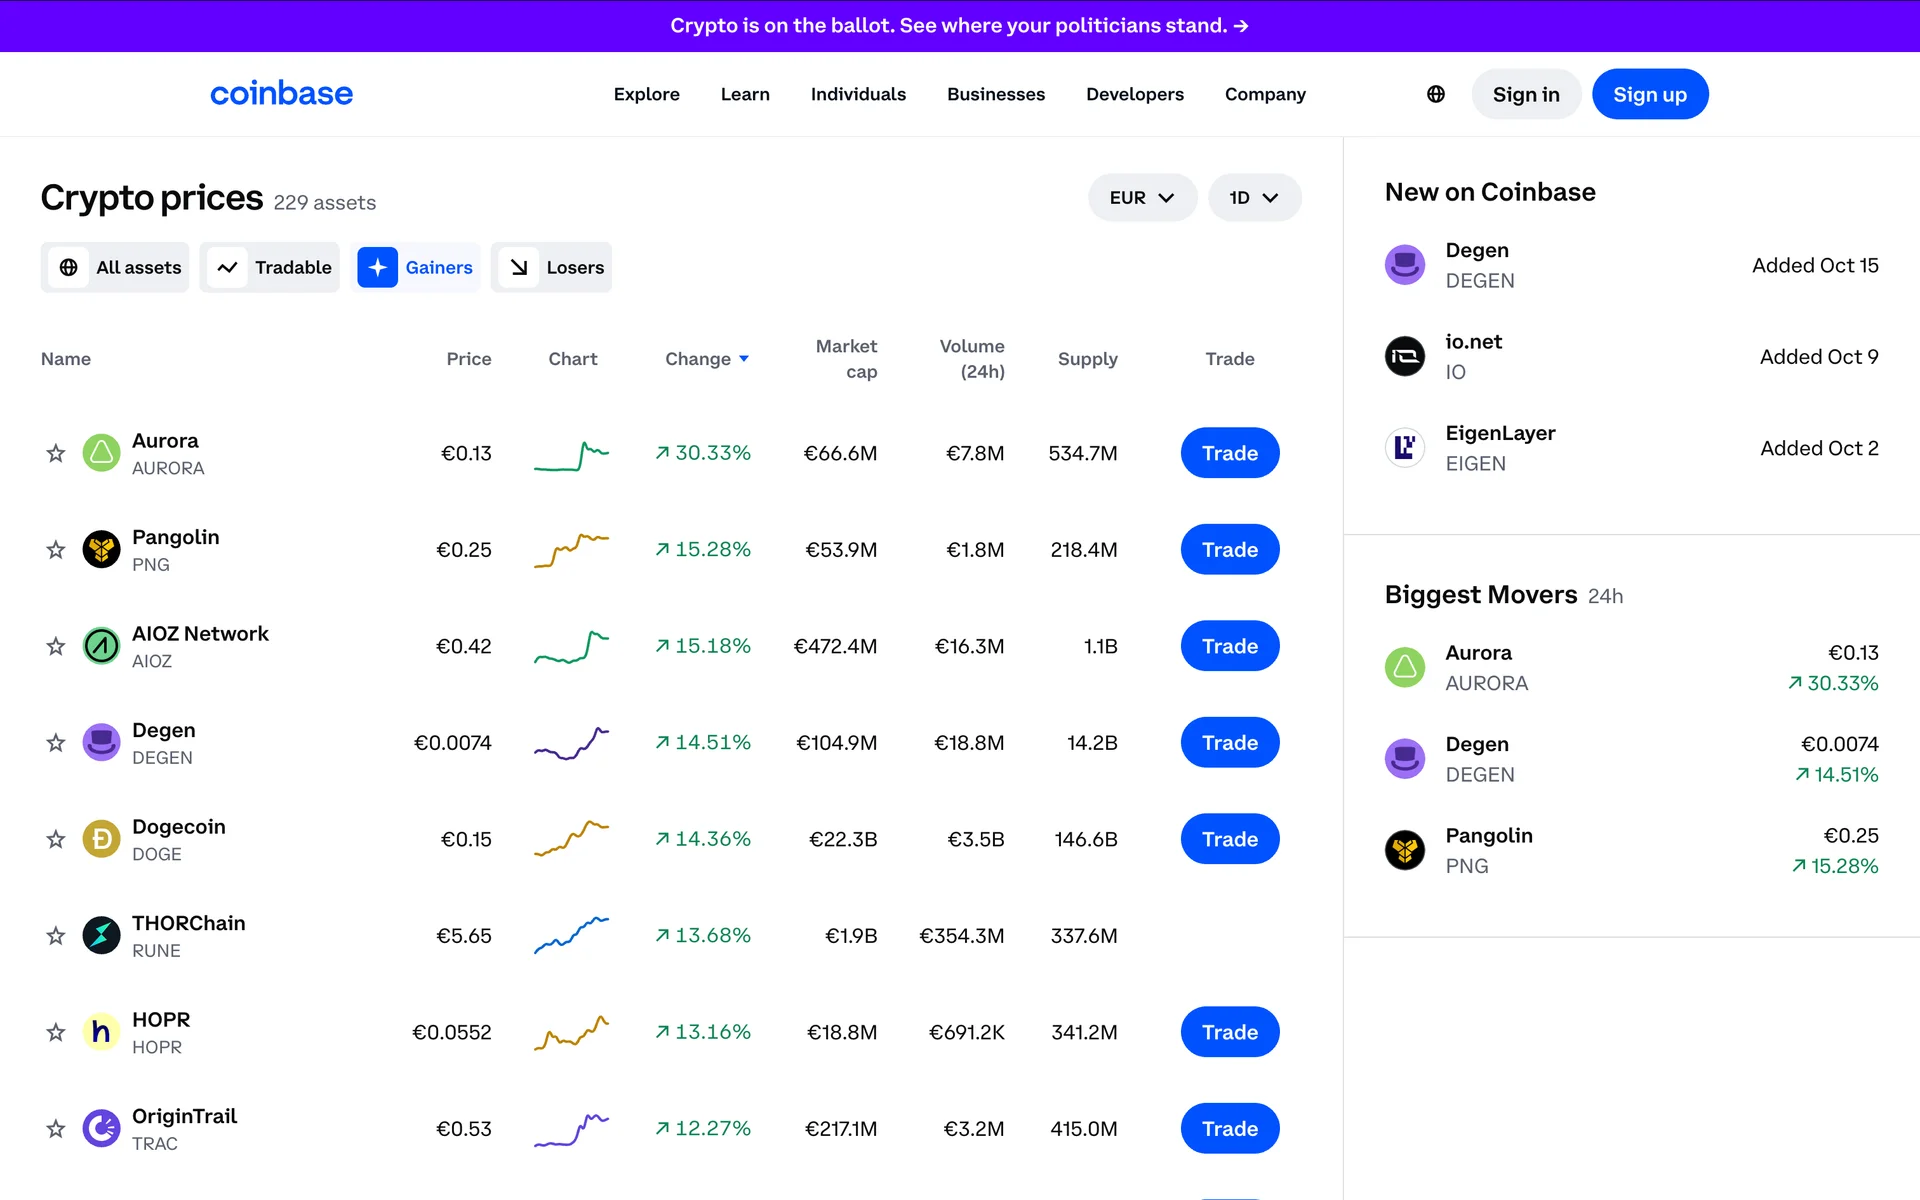Viewport: 1920px width, 1200px height.
Task: Favorite HOPR with the star toggle
Action: [56, 1032]
